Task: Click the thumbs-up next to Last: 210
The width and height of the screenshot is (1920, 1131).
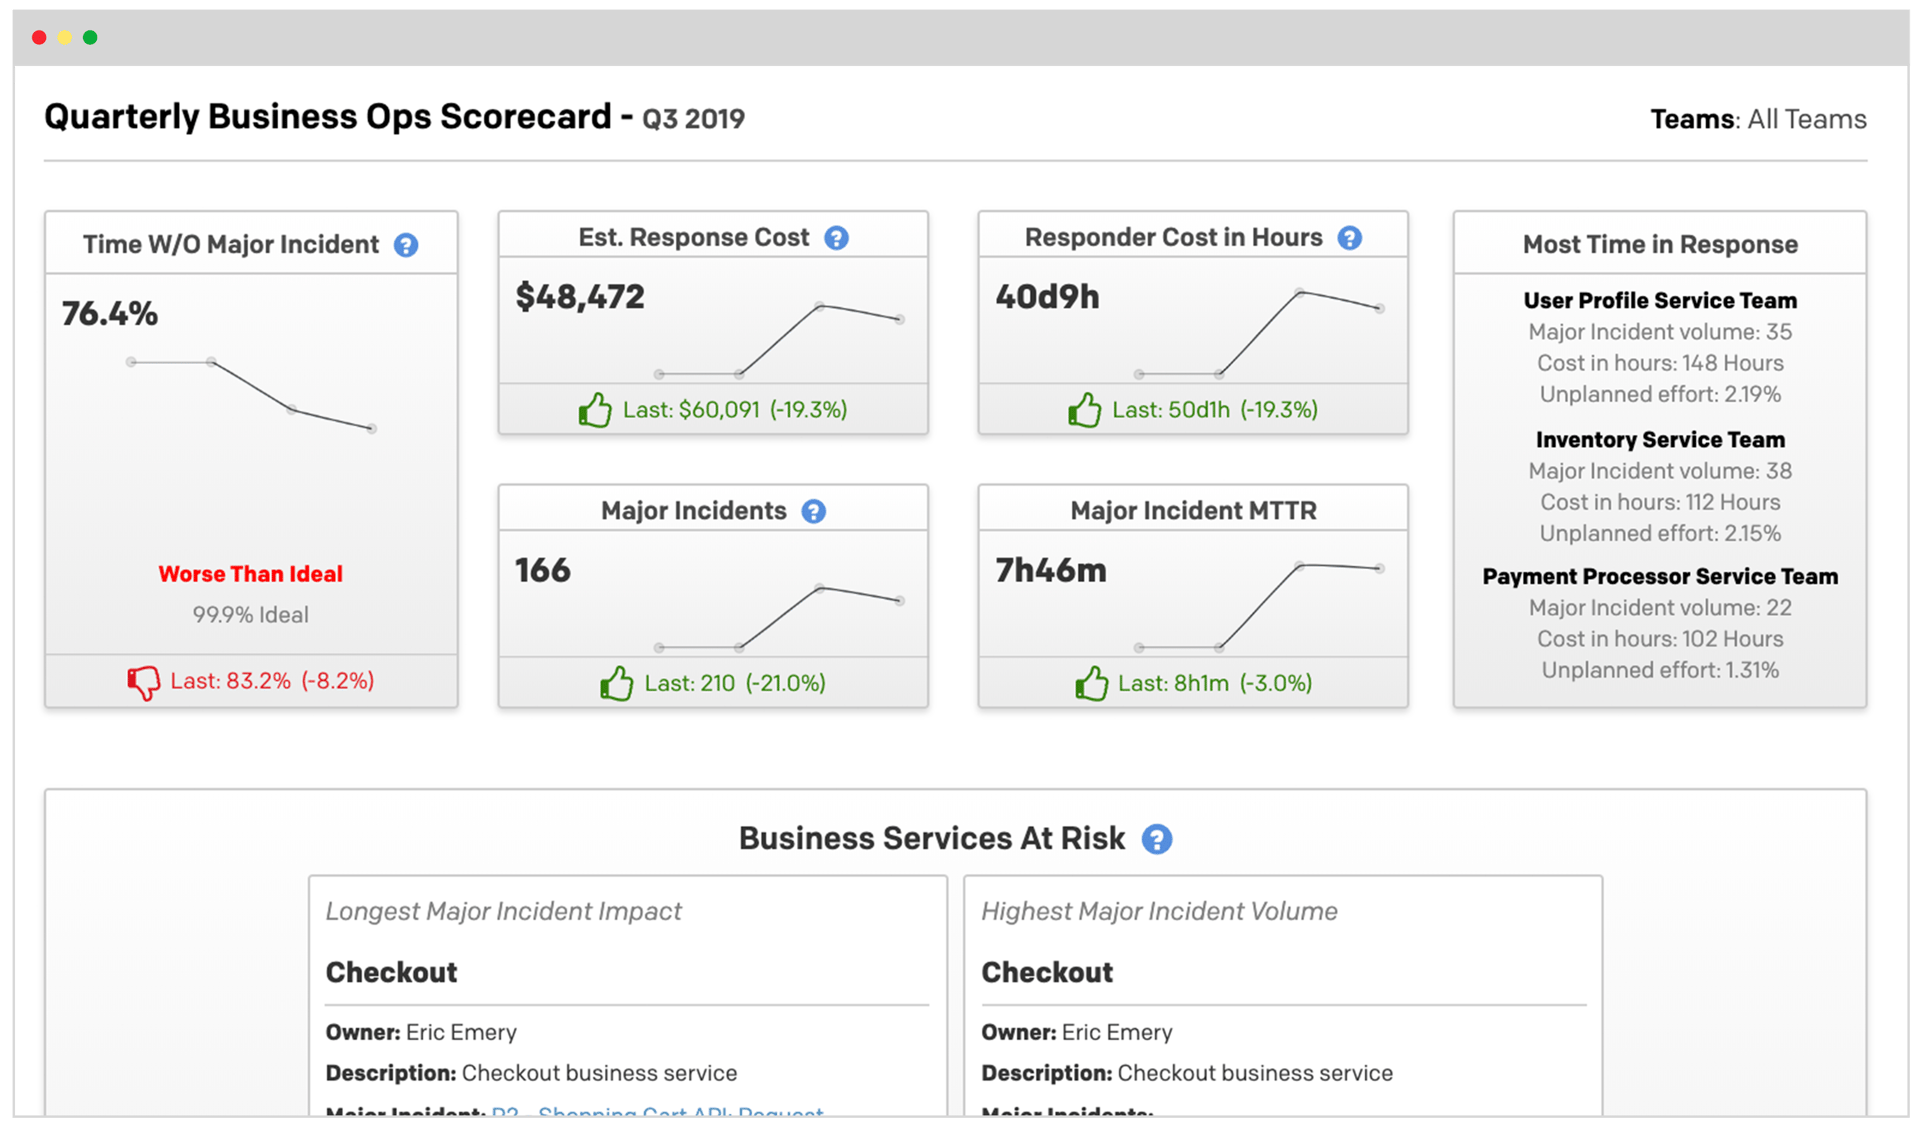Action: click(617, 683)
